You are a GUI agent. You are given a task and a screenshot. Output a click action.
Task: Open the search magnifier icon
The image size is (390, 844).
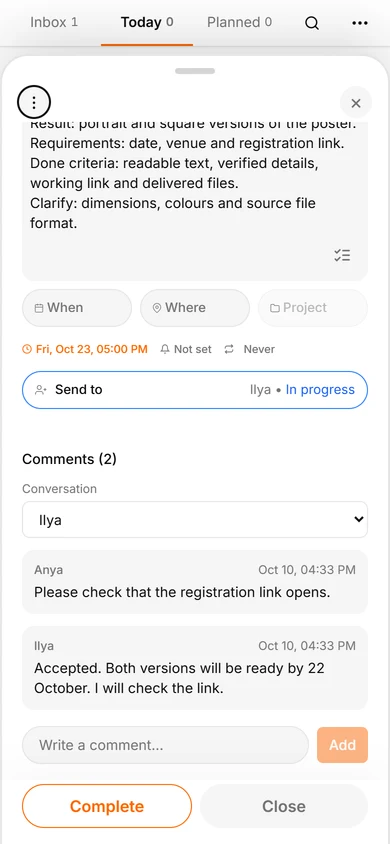312,23
